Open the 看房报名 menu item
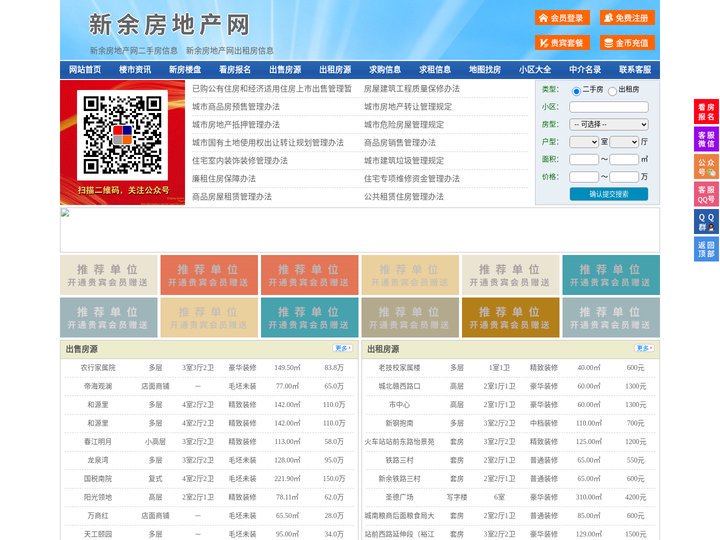 point(235,70)
